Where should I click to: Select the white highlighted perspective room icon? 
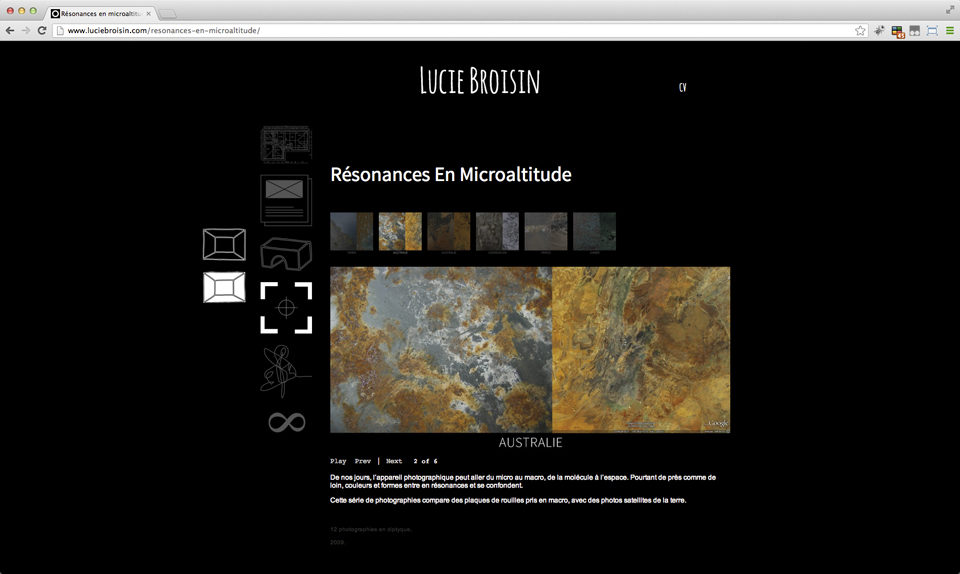tap(224, 287)
